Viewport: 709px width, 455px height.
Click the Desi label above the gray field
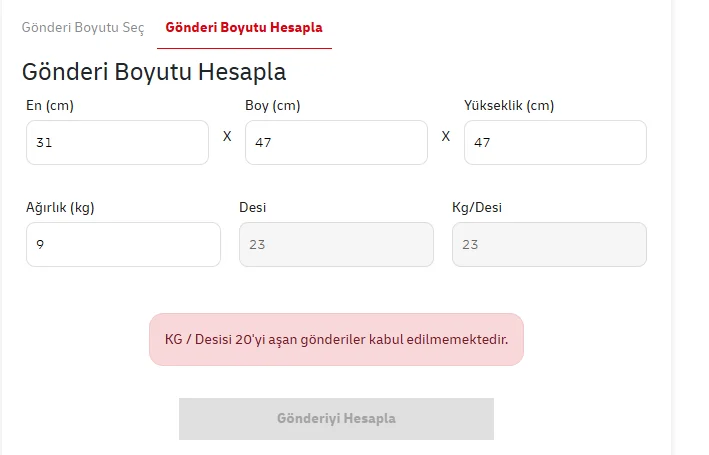point(252,208)
